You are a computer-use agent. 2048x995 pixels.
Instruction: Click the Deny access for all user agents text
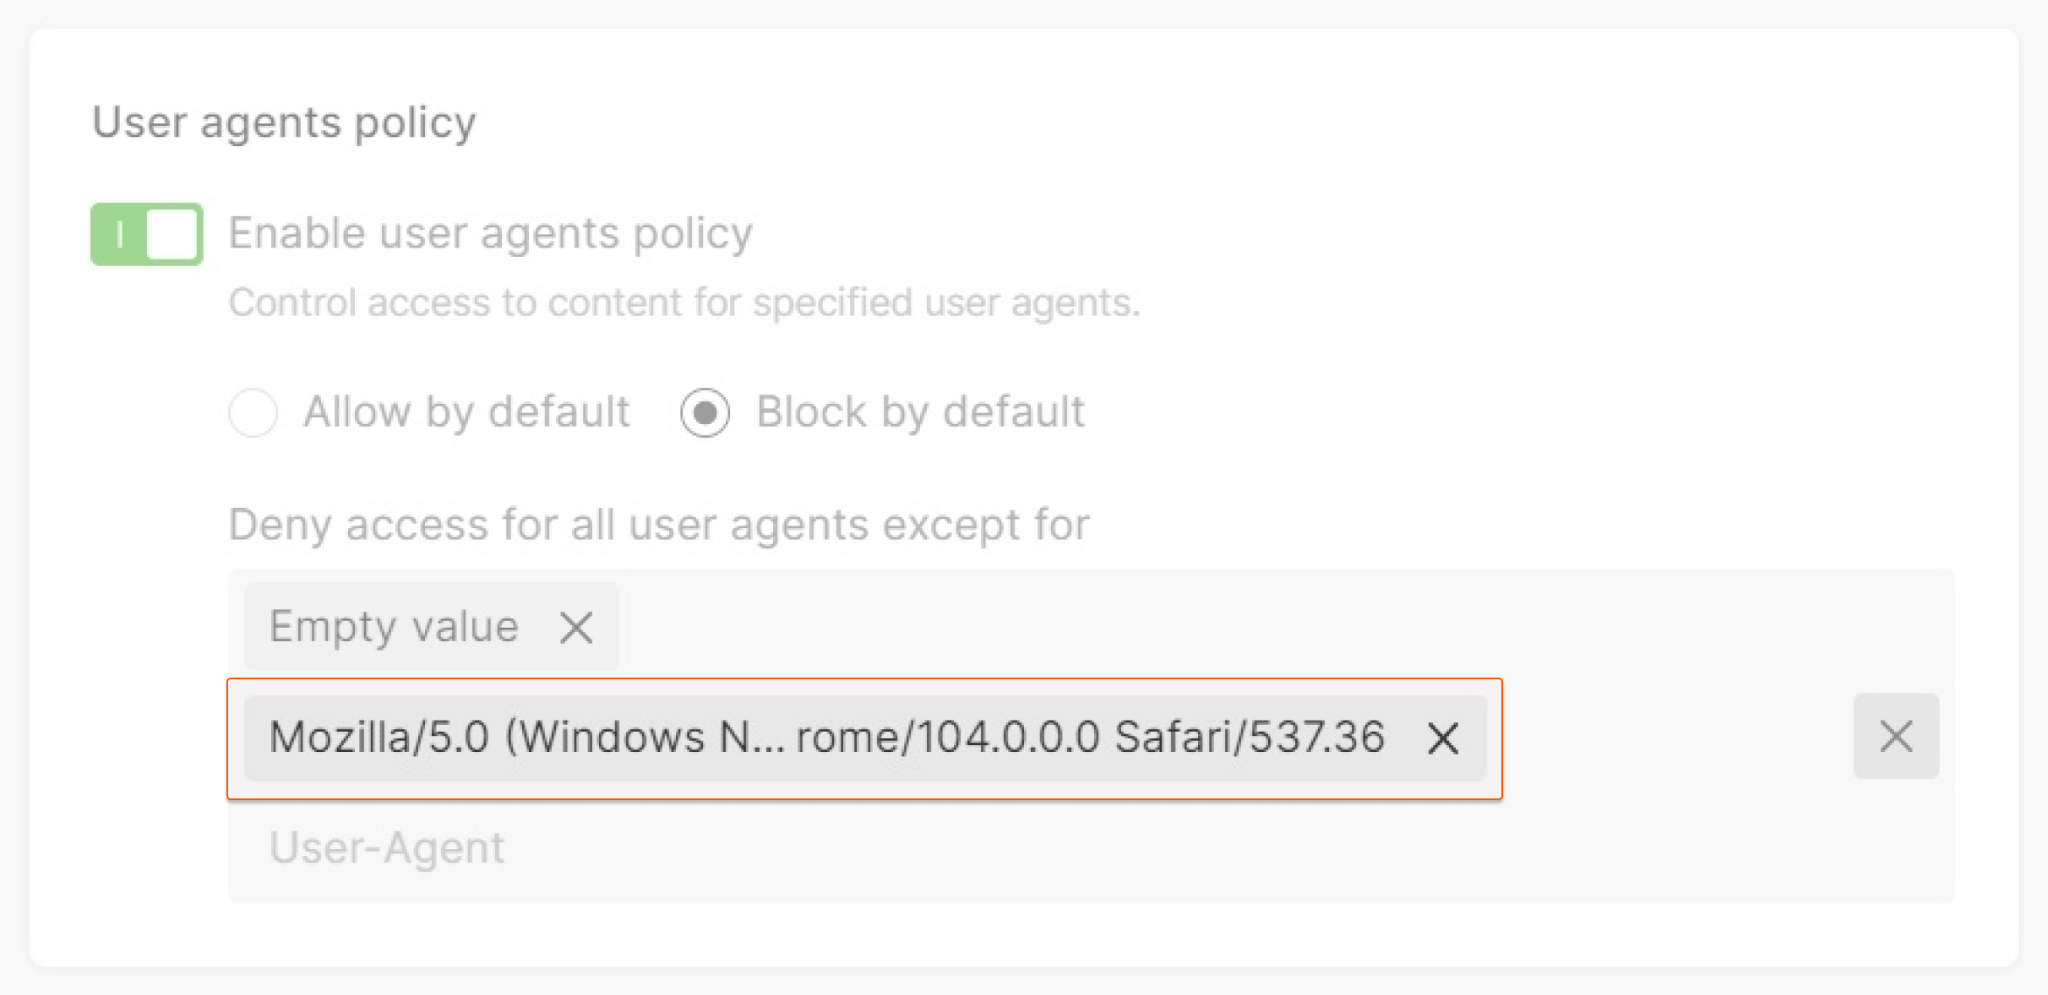[658, 524]
